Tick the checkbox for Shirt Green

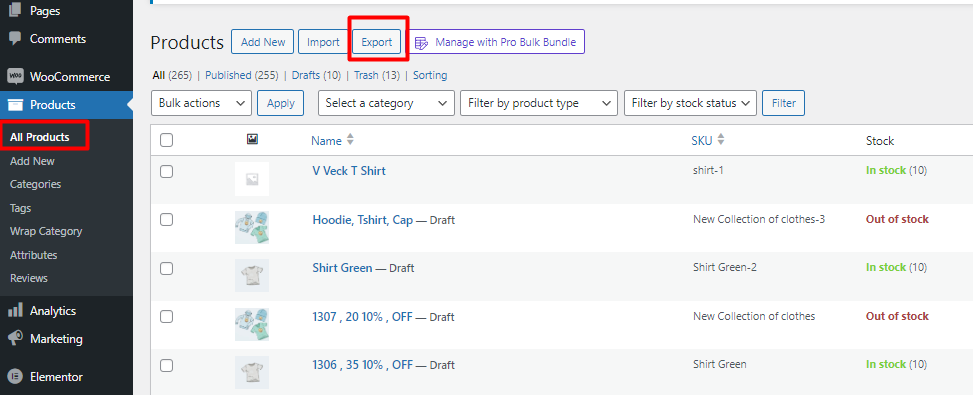[x=166, y=268]
